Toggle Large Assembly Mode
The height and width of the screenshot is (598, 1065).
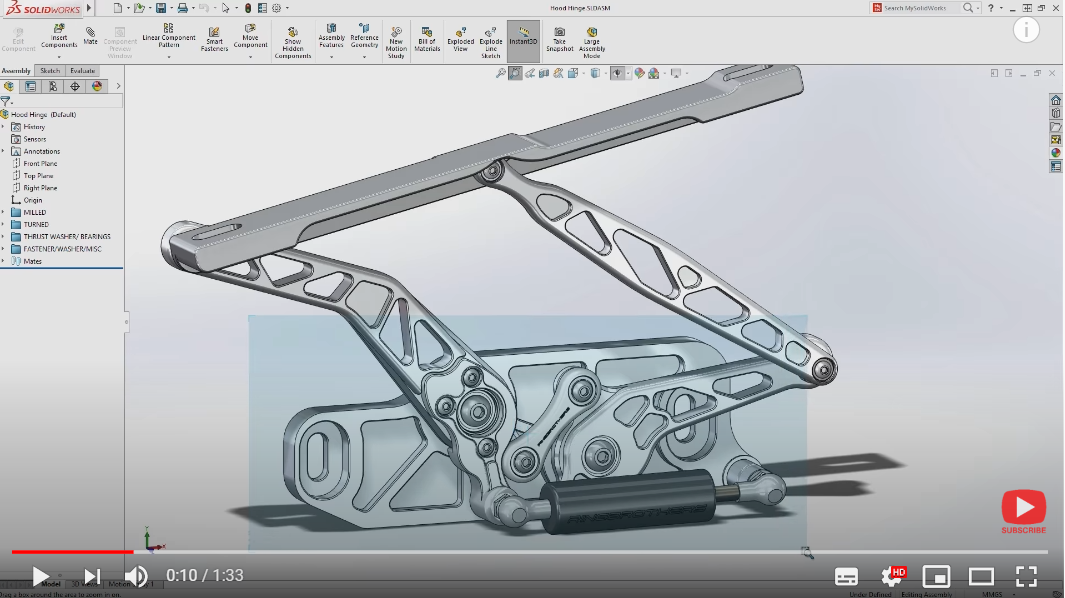[592, 42]
